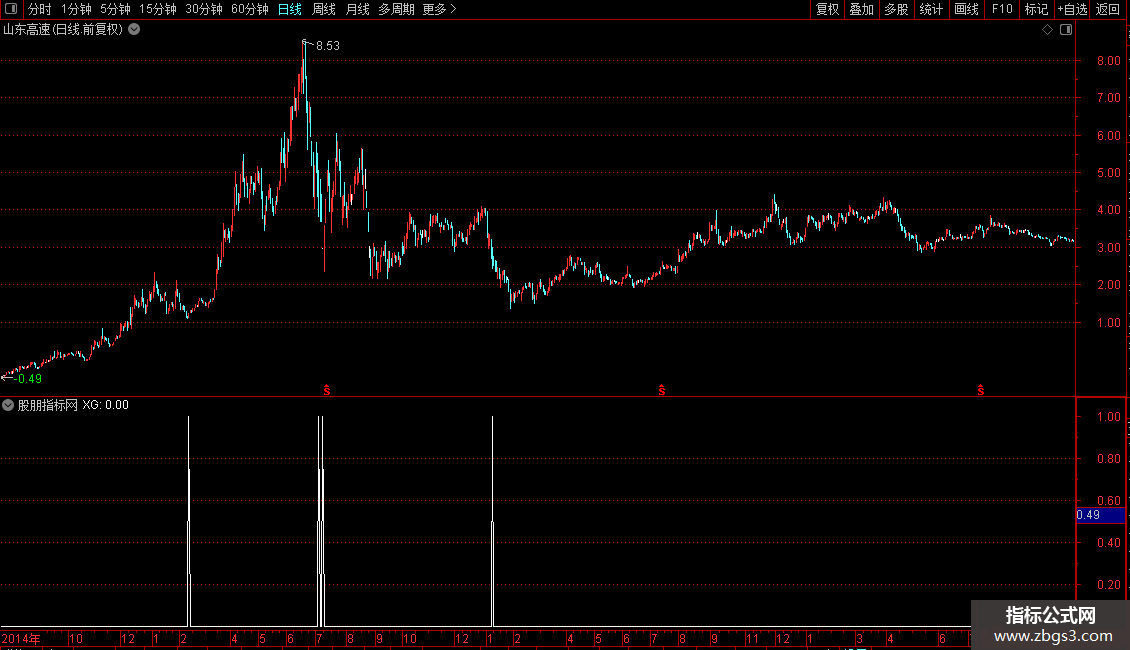Select the 60分钟 period tab

(249, 9)
